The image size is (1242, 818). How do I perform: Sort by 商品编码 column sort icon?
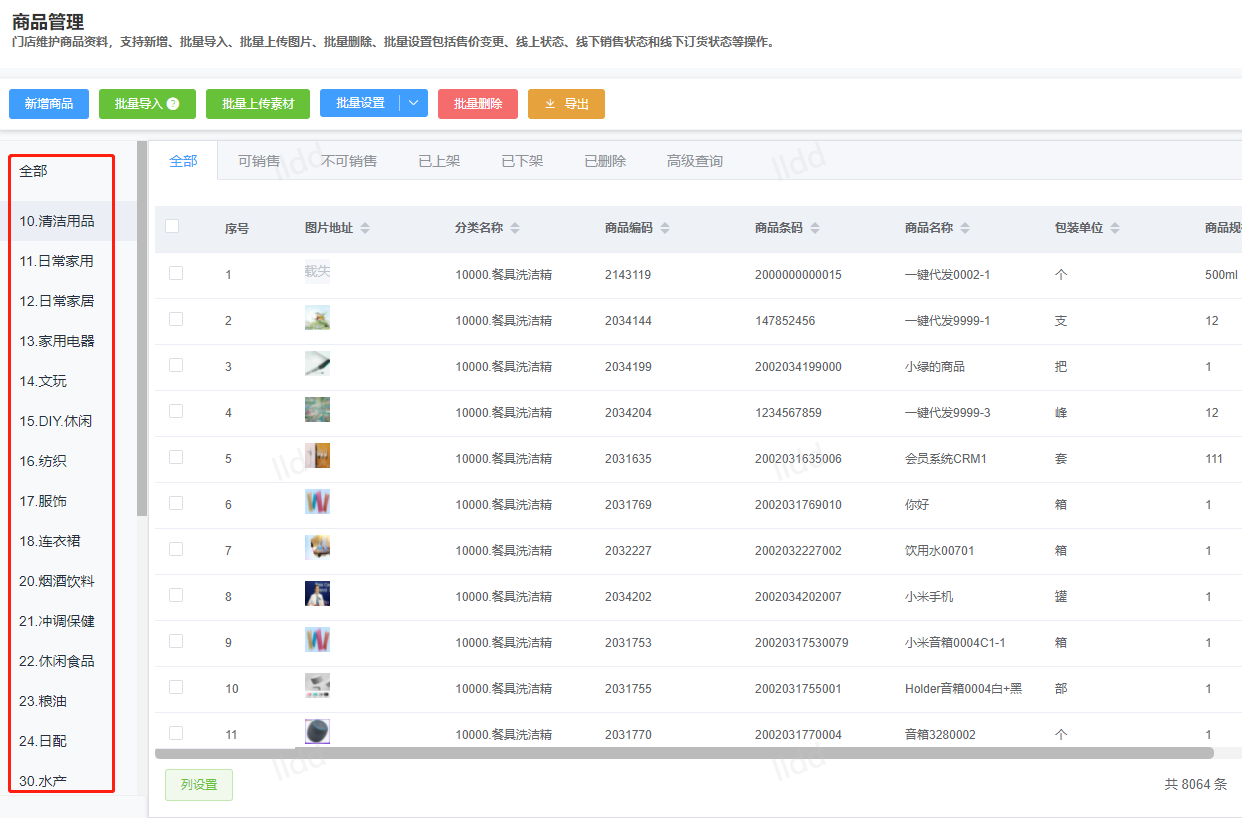tap(665, 228)
